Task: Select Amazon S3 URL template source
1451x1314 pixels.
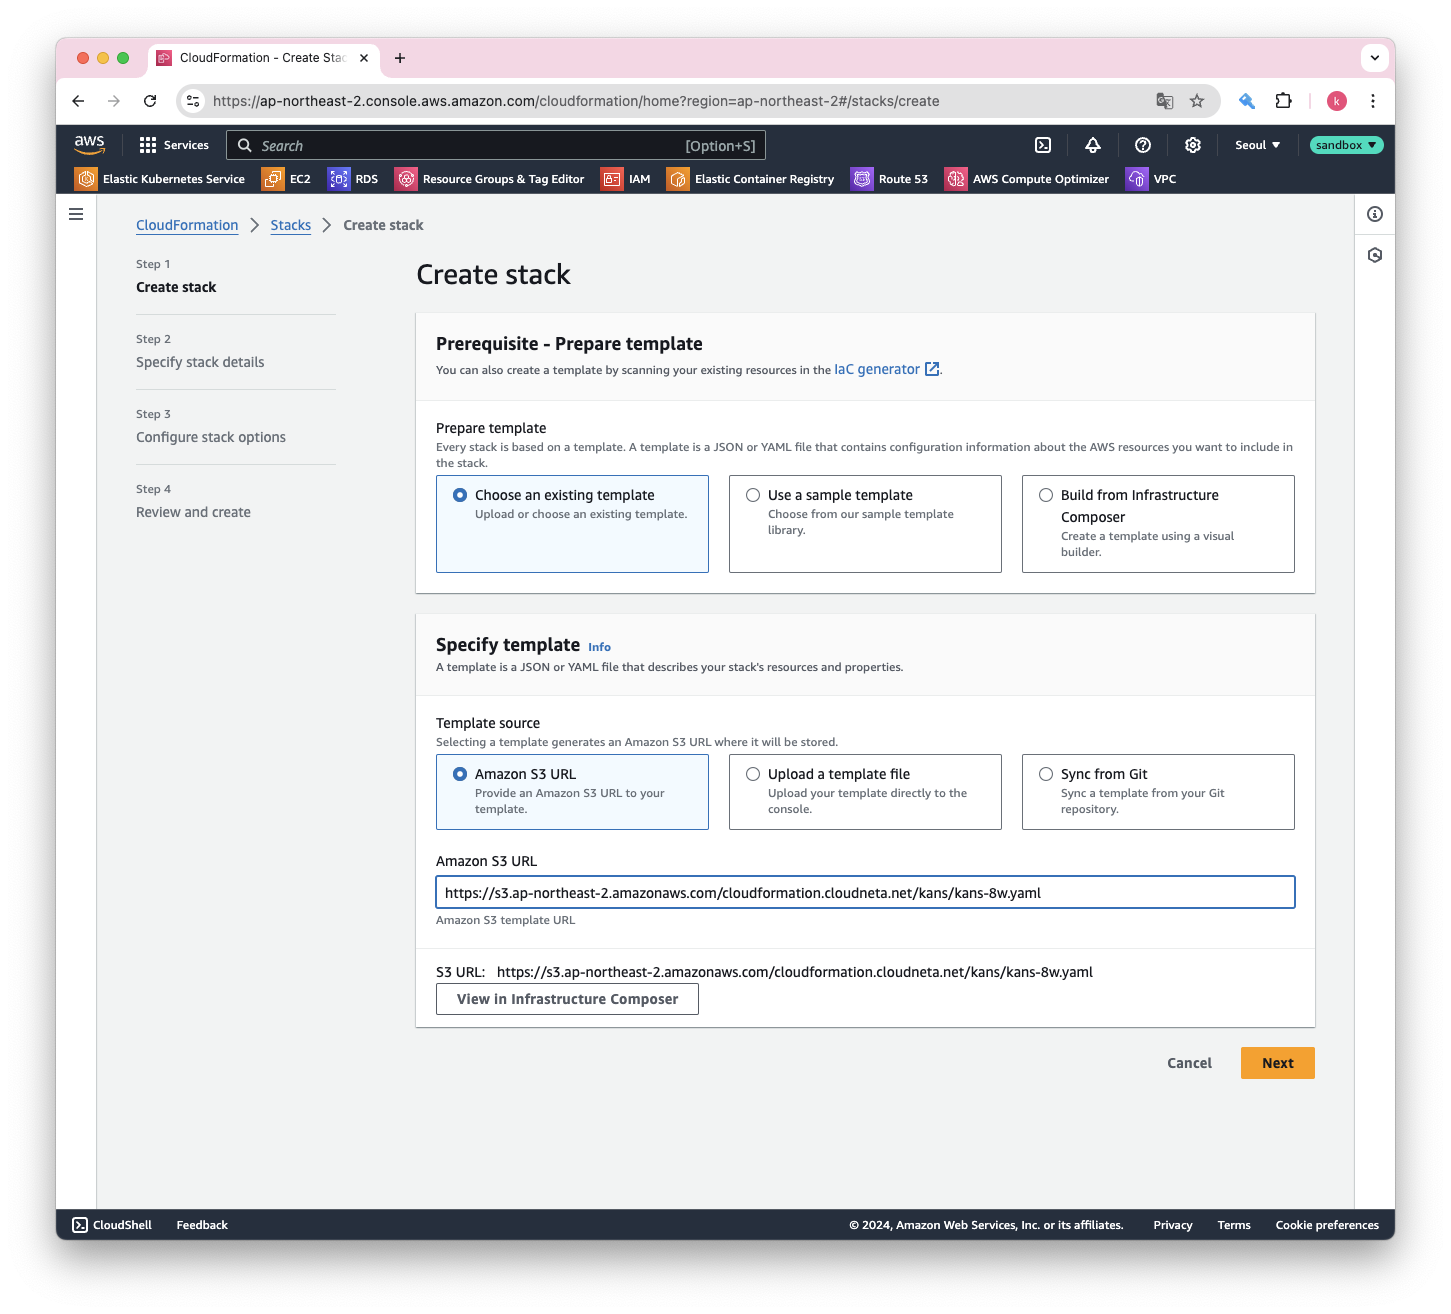Action: pos(572,792)
